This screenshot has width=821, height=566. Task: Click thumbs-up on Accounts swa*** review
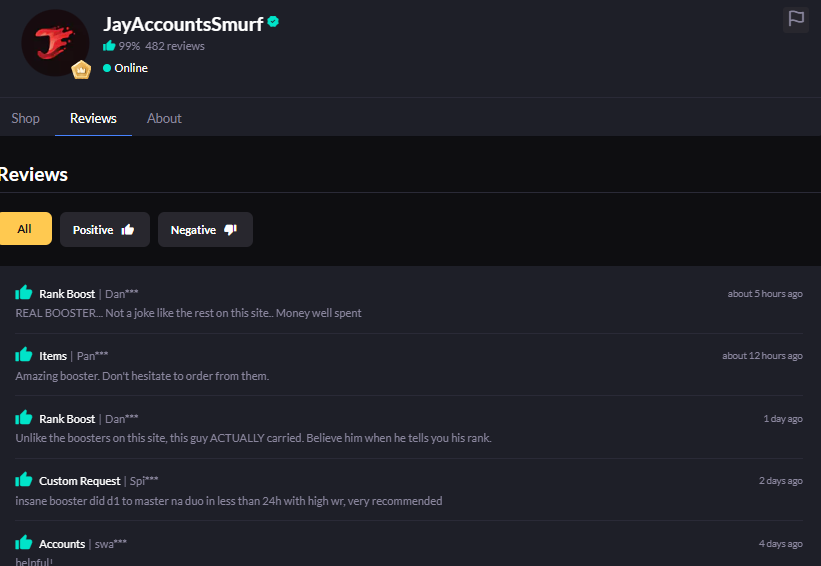(24, 542)
